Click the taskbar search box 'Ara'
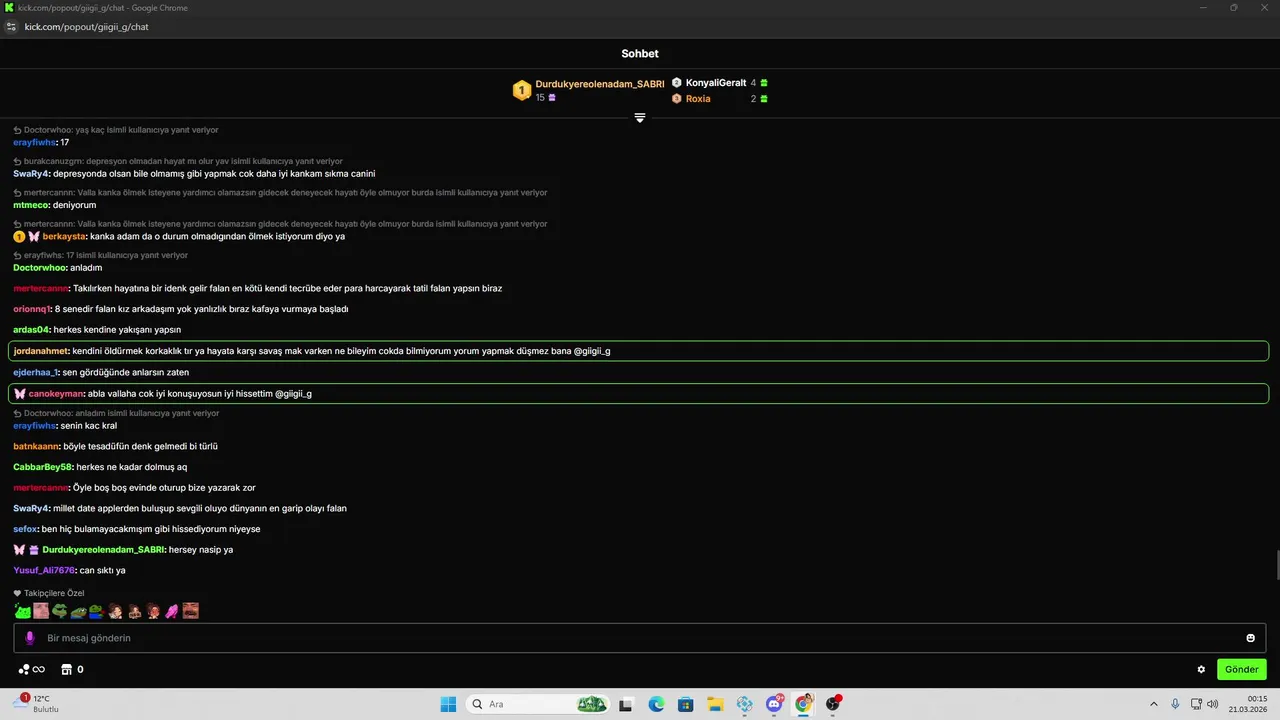This screenshot has width=1280, height=720. click(x=538, y=704)
